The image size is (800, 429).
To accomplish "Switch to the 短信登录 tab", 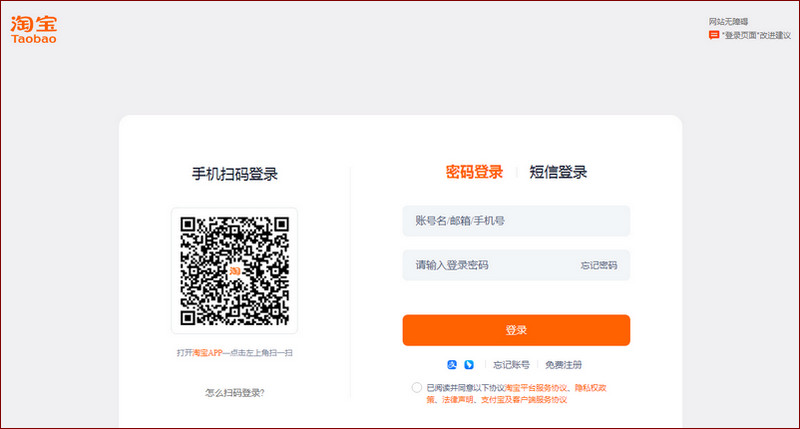I will 558,172.
